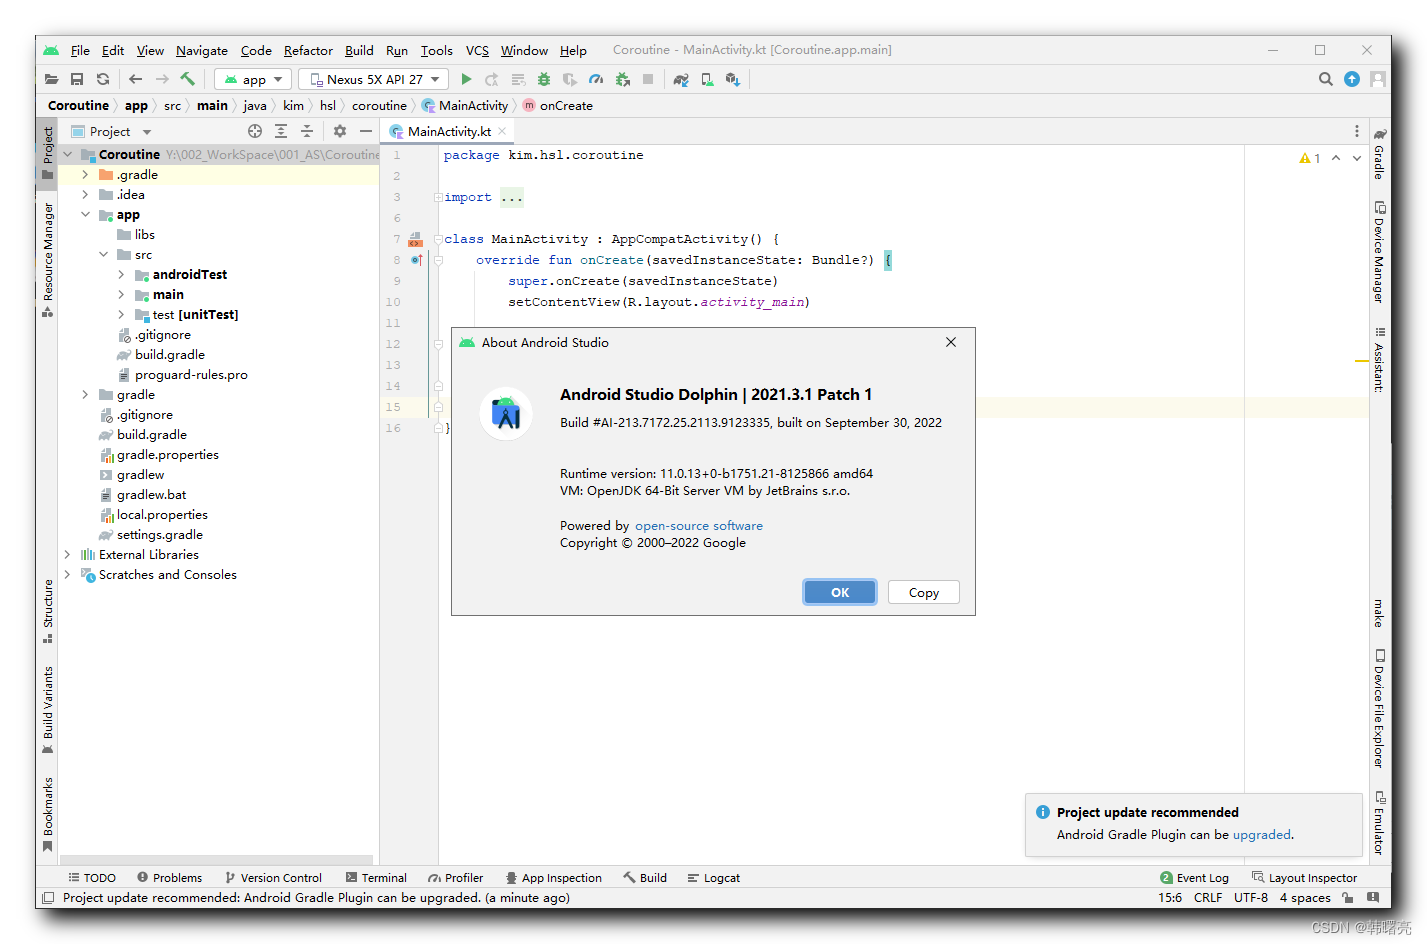Sync project with Gradle files icon

680,79
